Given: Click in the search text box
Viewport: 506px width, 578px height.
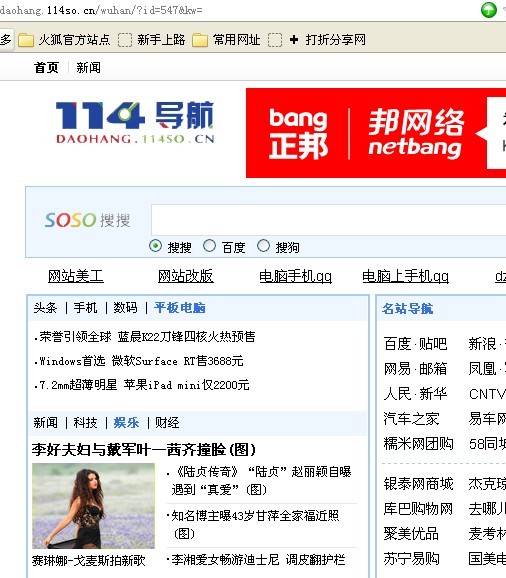Looking at the screenshot, I should pos(328,220).
